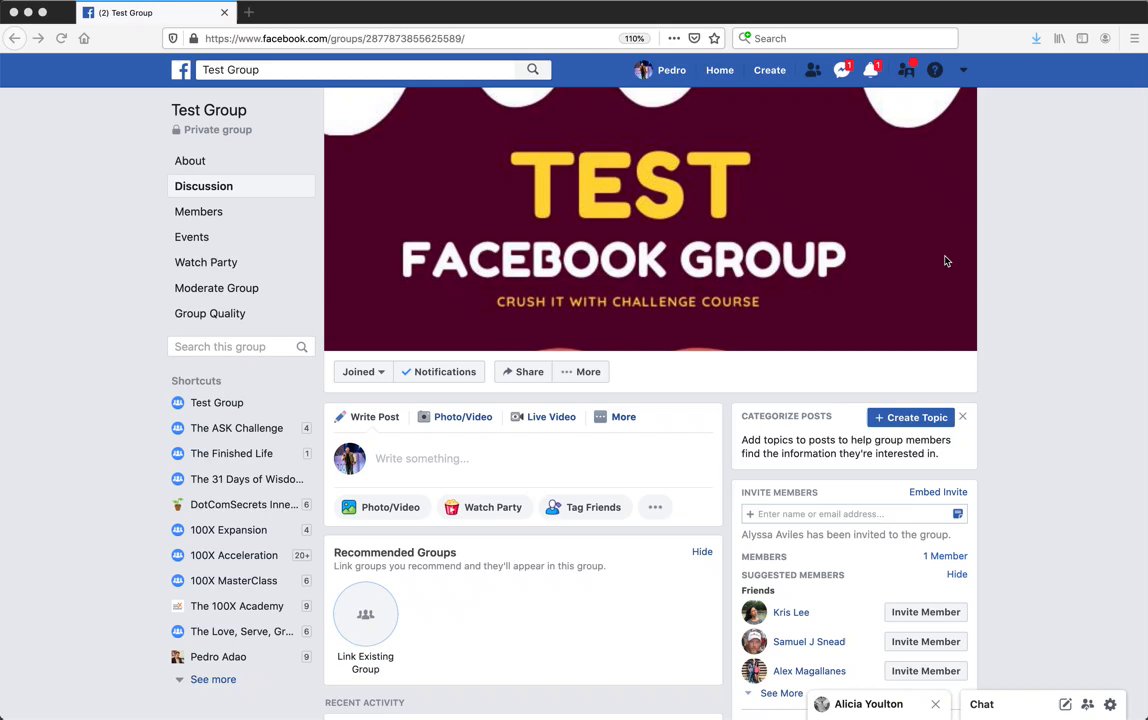Click the search magnifier button in Facebook bar
The height and width of the screenshot is (720, 1148).
(x=533, y=70)
